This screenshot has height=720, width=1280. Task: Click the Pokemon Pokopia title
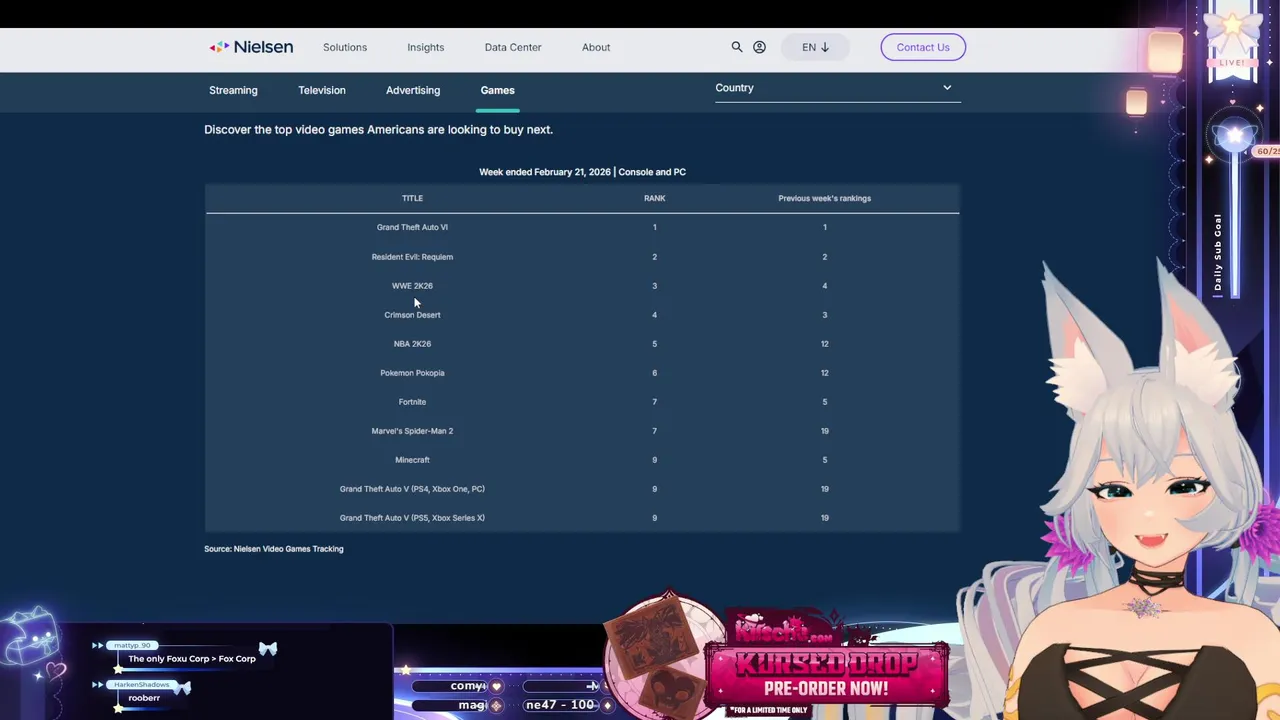[412, 373]
